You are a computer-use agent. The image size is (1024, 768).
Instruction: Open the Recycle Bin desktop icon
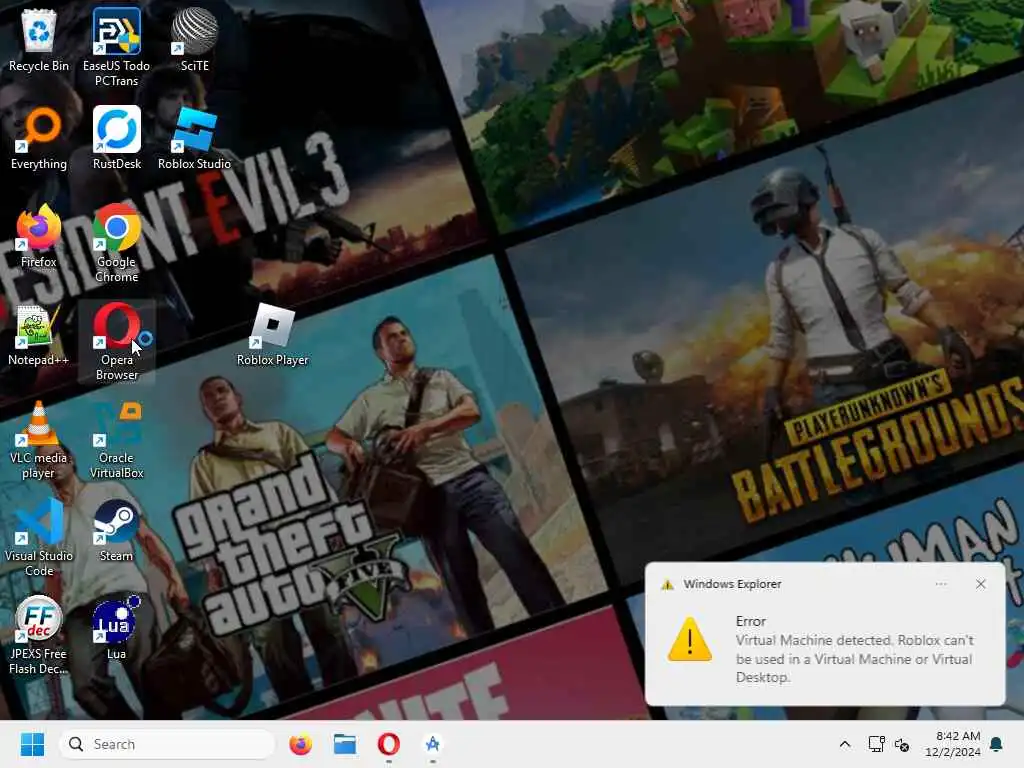39,42
